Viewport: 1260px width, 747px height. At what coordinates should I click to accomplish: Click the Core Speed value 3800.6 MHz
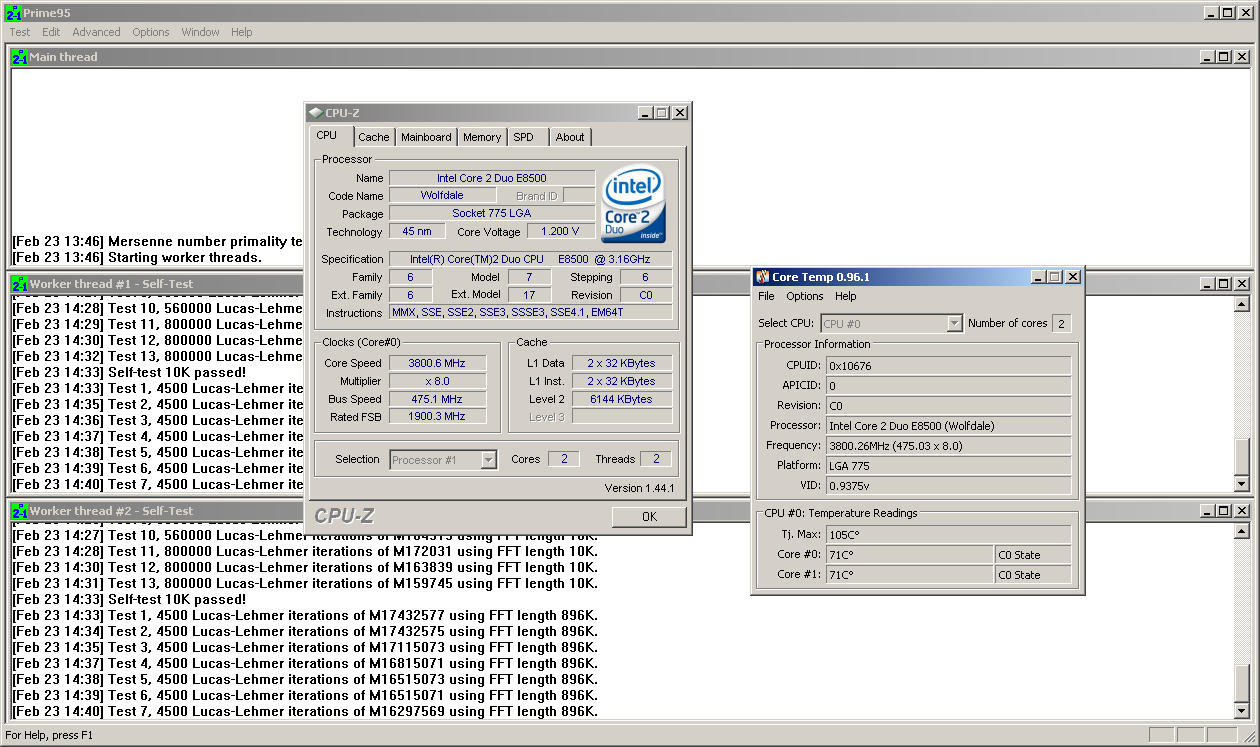(x=437, y=363)
